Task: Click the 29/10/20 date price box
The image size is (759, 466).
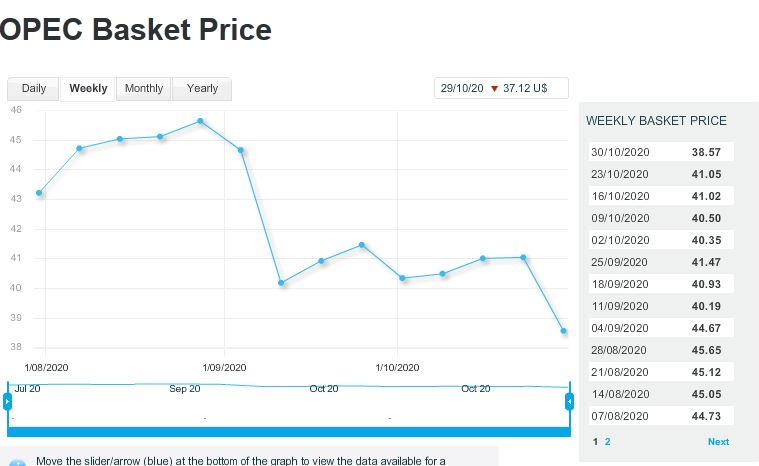Action: [501, 89]
